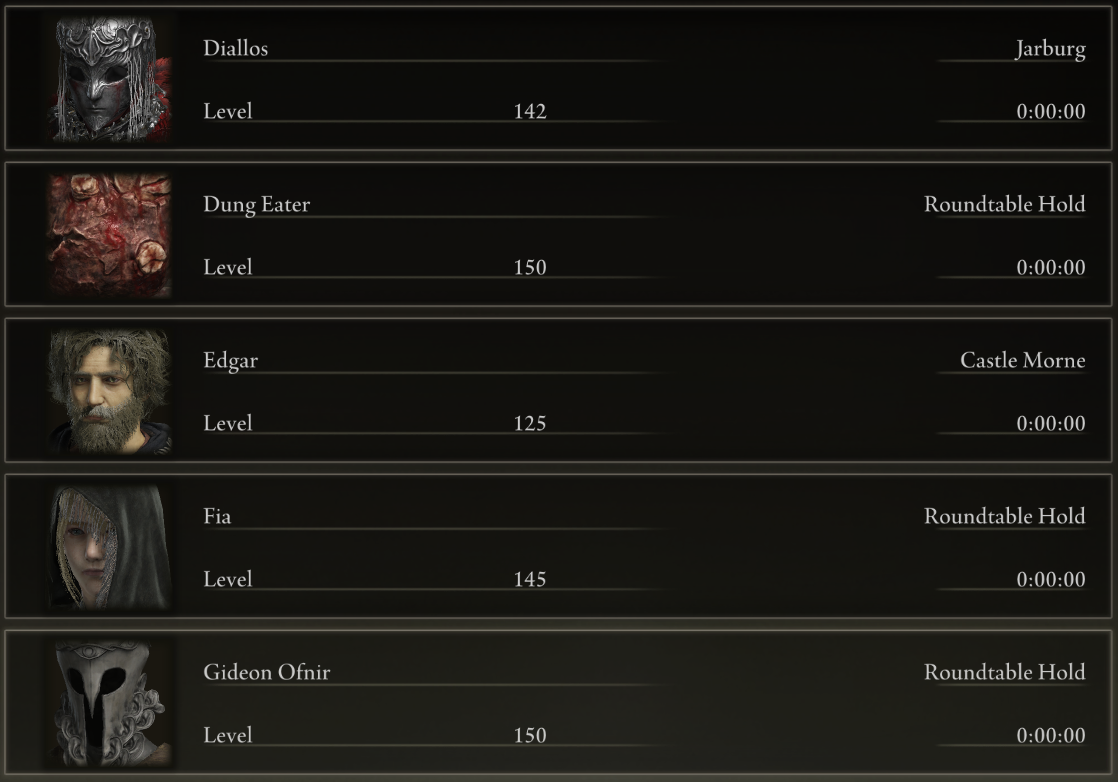
Task: Click the Castle Morne location text
Action: (1022, 360)
